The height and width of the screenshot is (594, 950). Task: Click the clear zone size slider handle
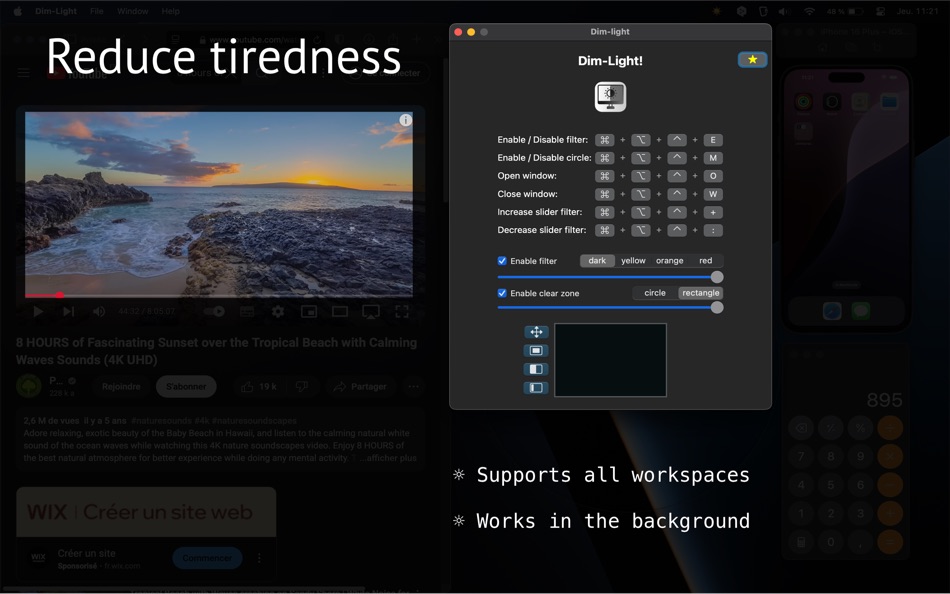click(x=717, y=307)
